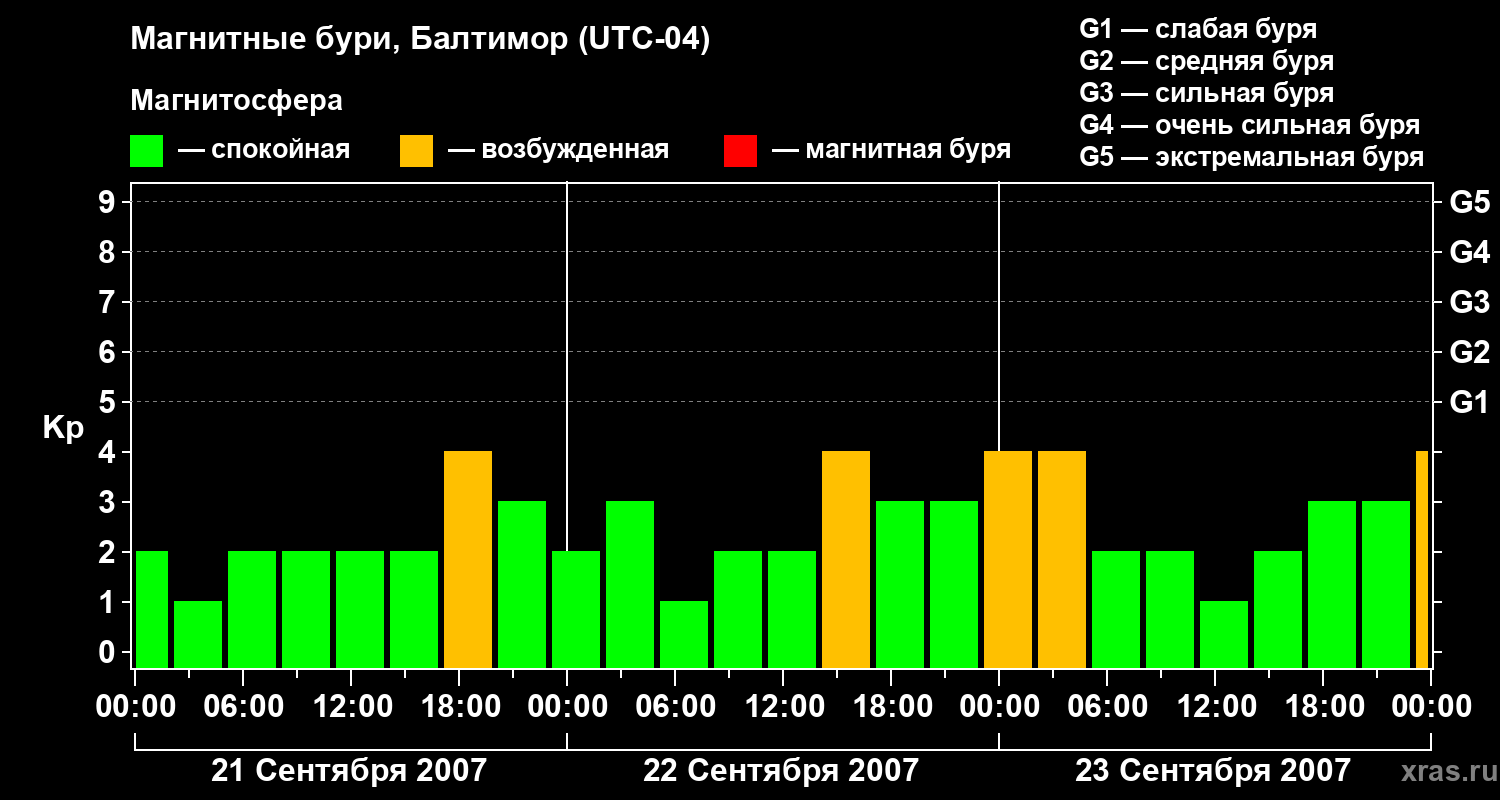Click the green «спокойная» legend swatch
Viewport: 1500px width, 800px height.
pos(147,150)
